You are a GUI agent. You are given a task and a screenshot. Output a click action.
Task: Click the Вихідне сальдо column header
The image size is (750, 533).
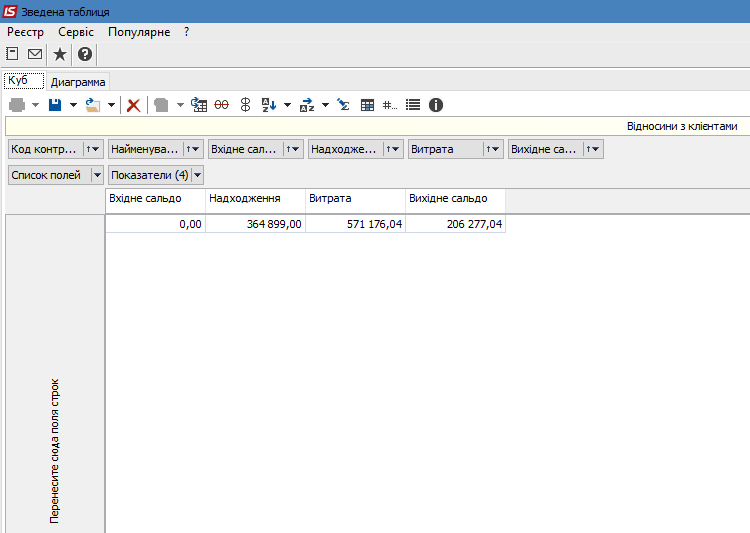click(x=455, y=201)
